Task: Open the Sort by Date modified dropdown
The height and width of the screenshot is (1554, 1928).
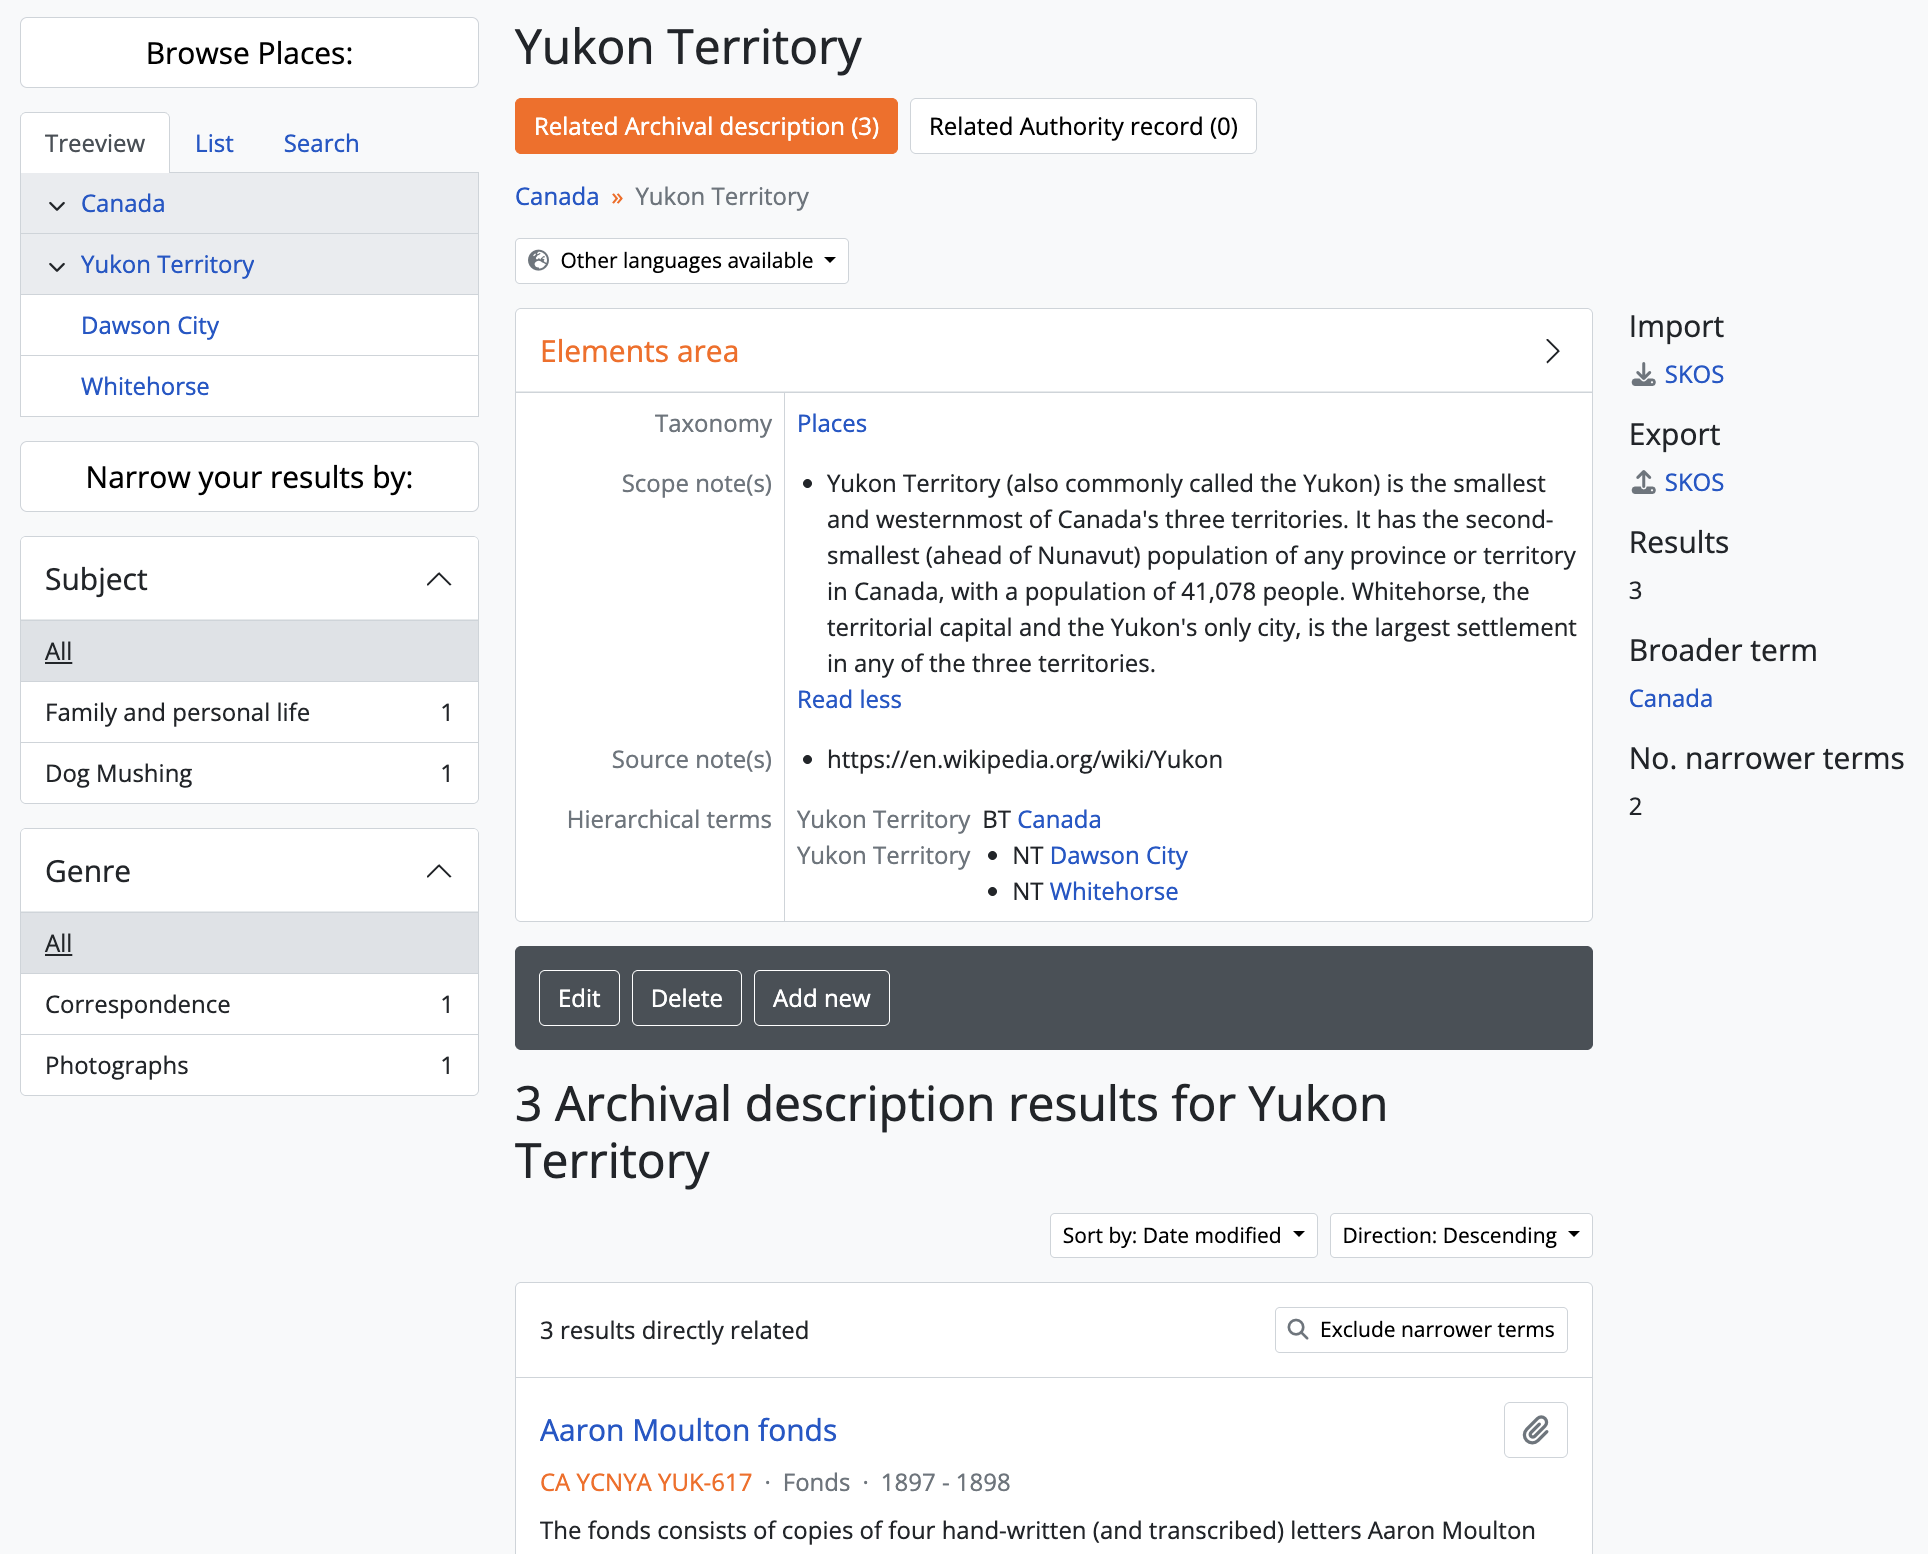Action: [x=1183, y=1235]
